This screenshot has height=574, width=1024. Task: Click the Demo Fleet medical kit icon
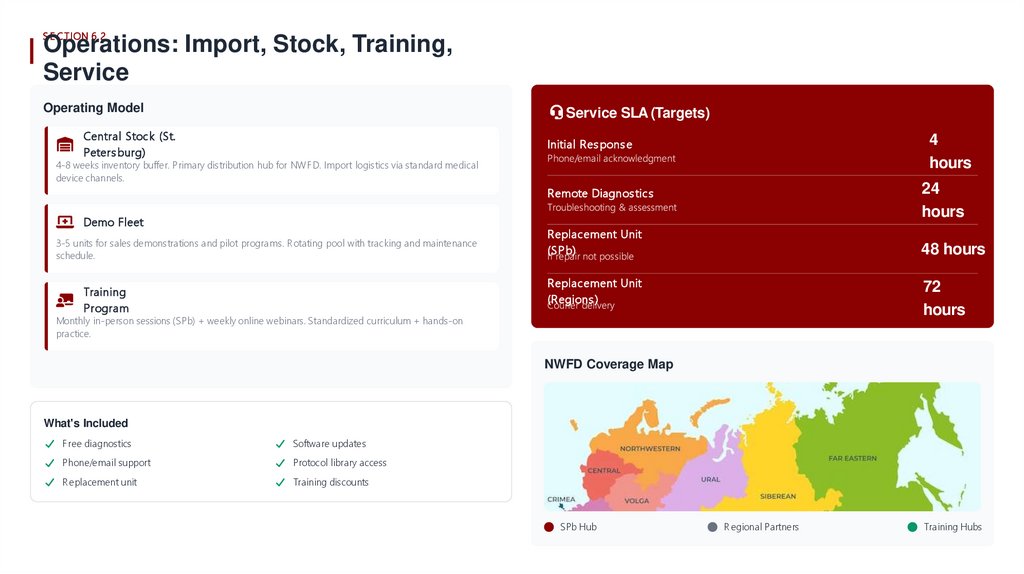(x=65, y=222)
